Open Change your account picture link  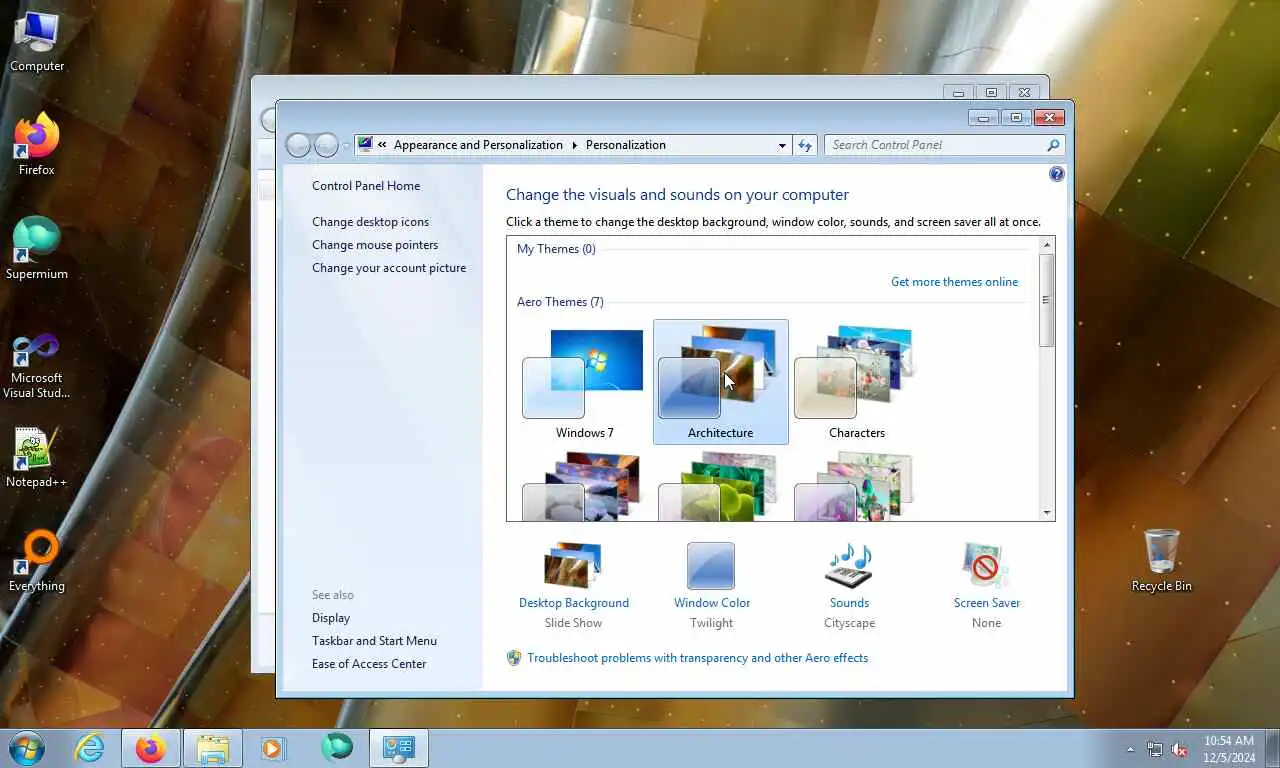tap(389, 268)
